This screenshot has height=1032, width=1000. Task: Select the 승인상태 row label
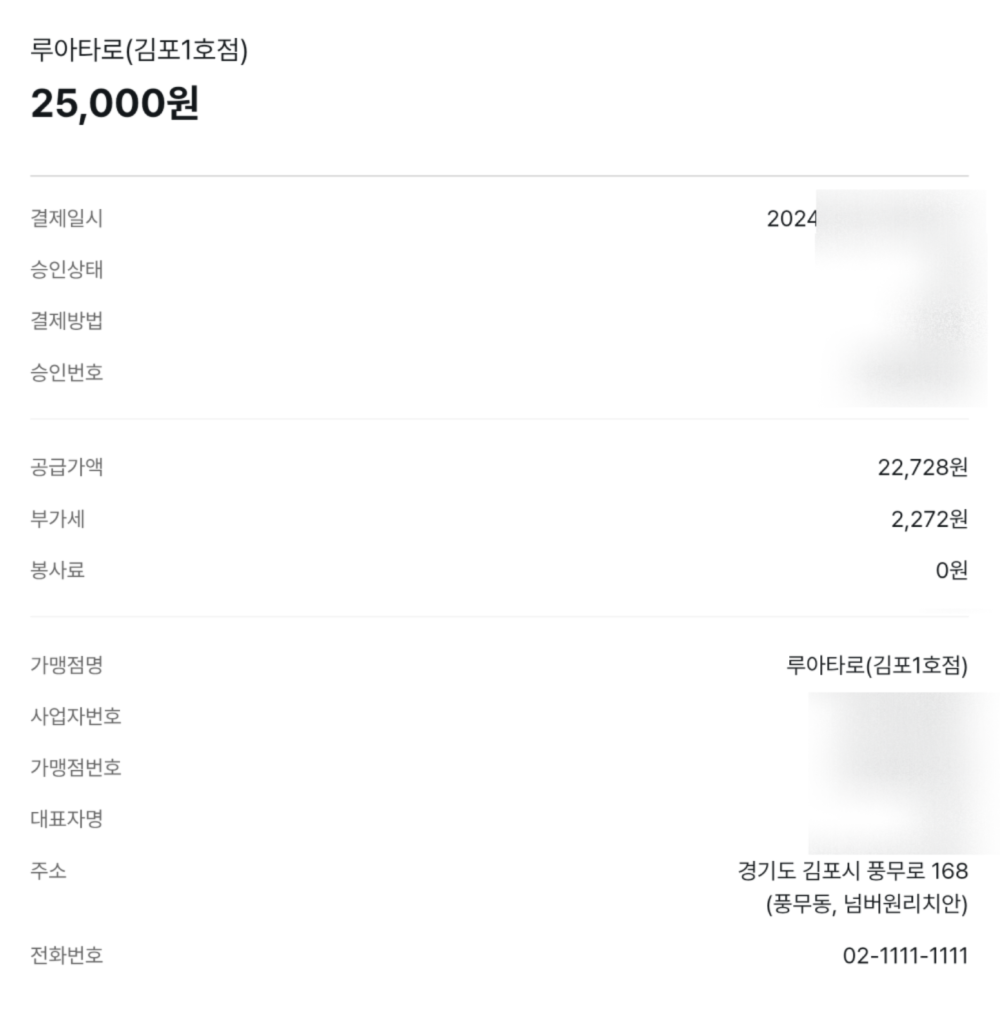click(66, 270)
